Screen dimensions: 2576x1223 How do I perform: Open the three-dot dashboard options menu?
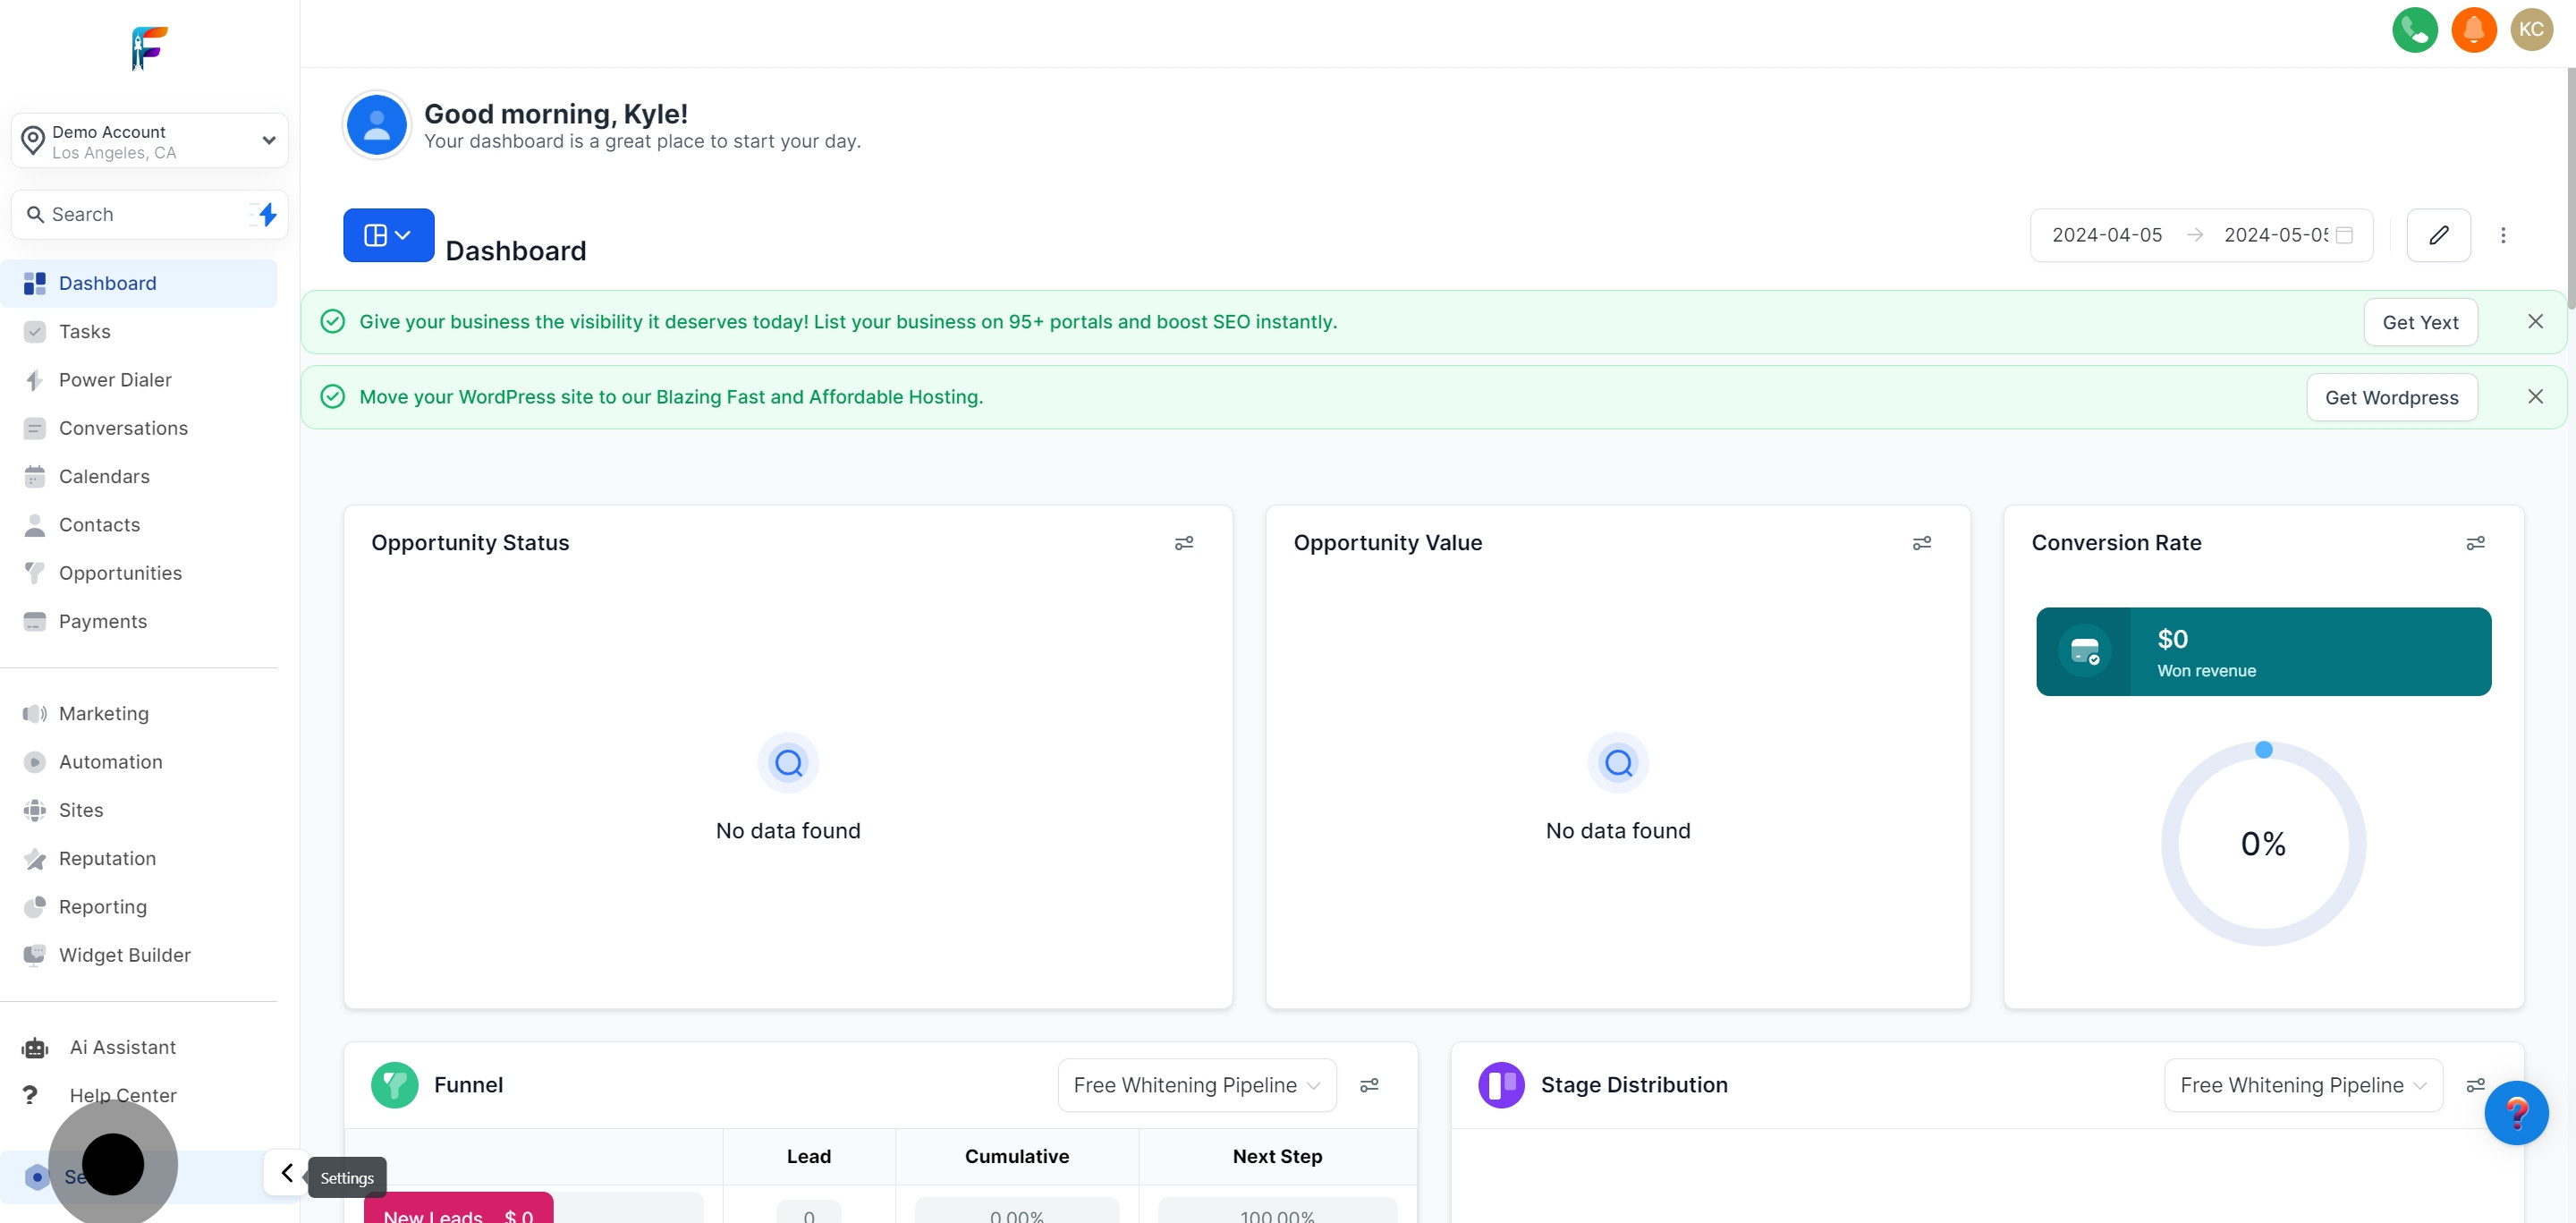[2503, 235]
